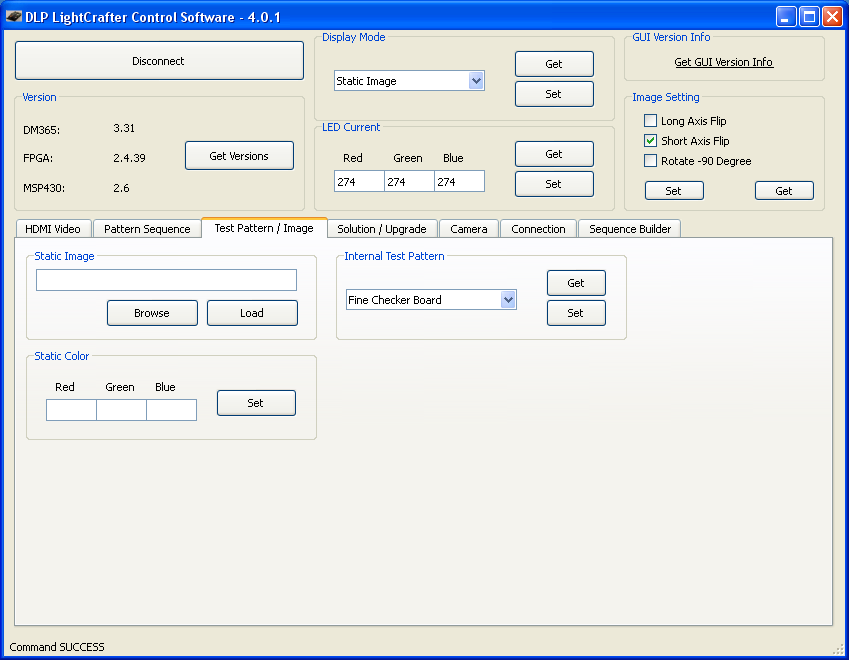Click the Browse button for Static Image
Screen dimensions: 849x660
click(152, 313)
